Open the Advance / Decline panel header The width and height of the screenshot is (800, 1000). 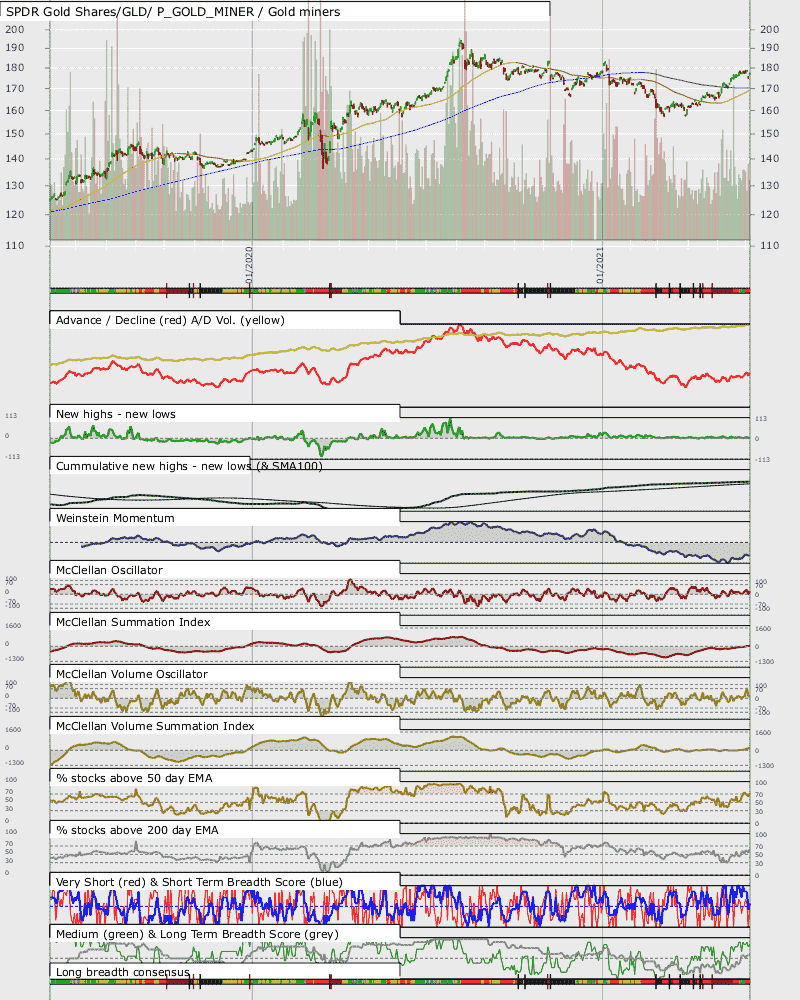coord(170,320)
